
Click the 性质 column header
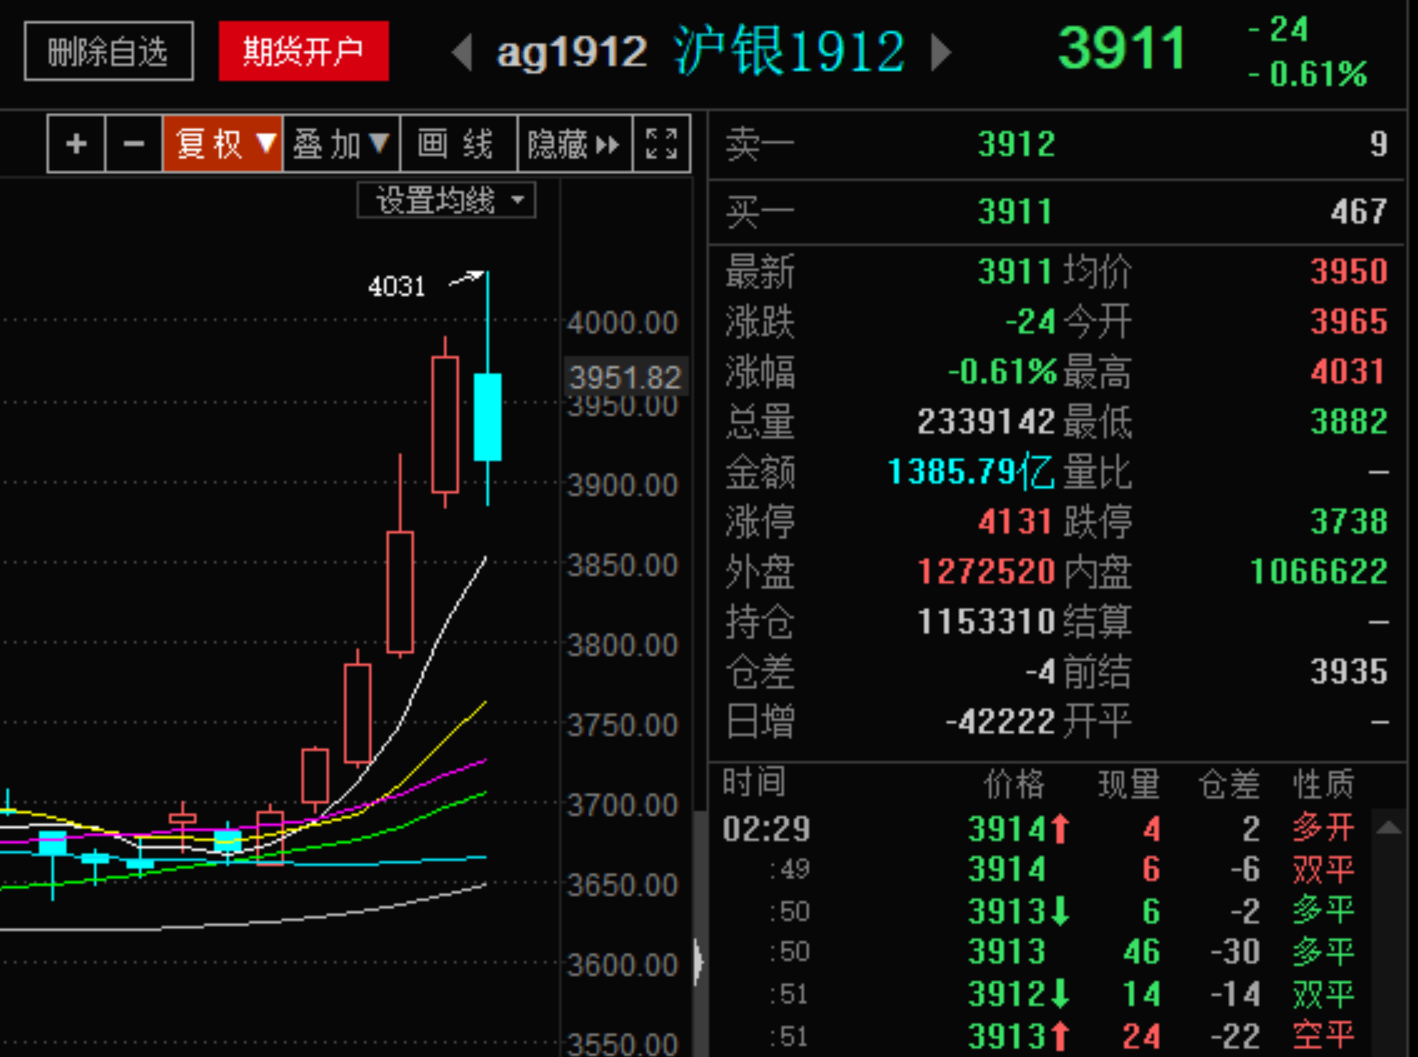coord(1323,783)
